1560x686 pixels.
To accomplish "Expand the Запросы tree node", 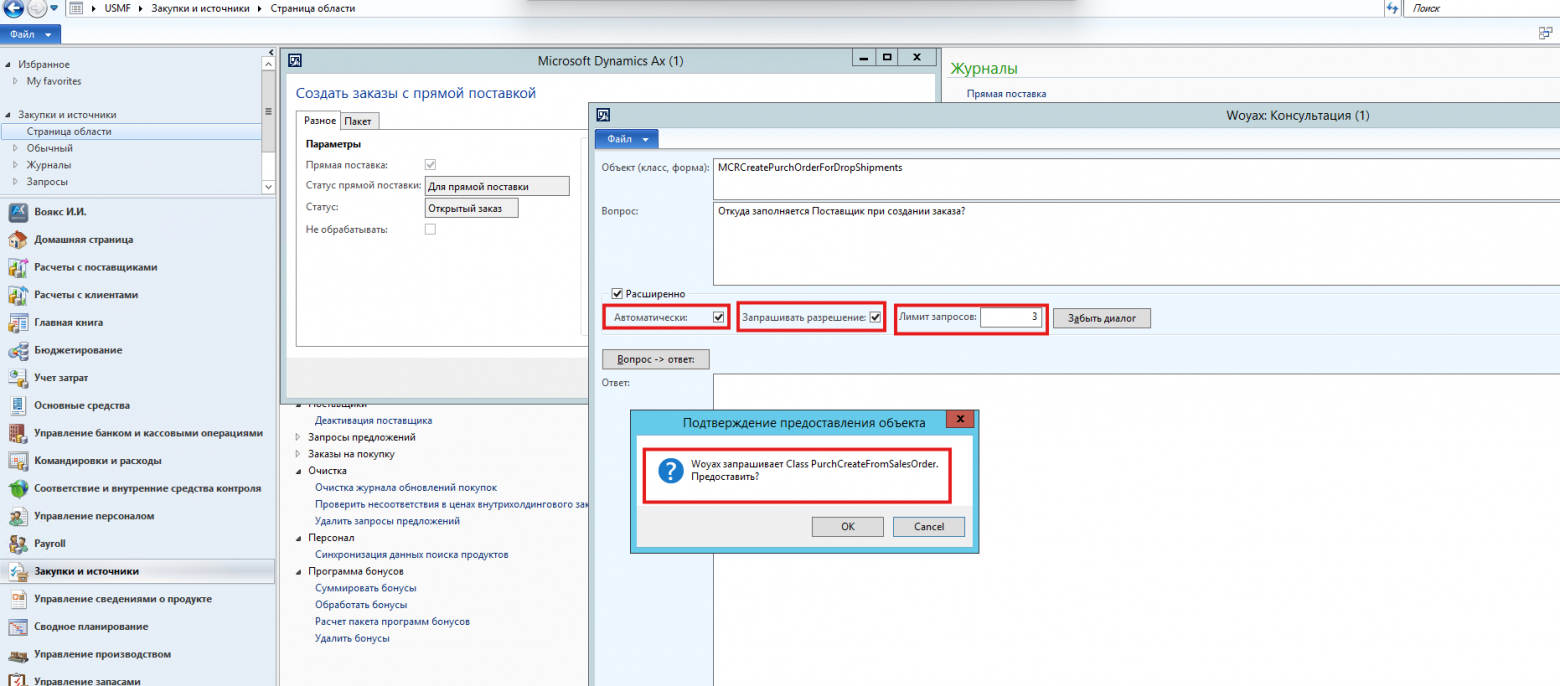I will (15, 182).
